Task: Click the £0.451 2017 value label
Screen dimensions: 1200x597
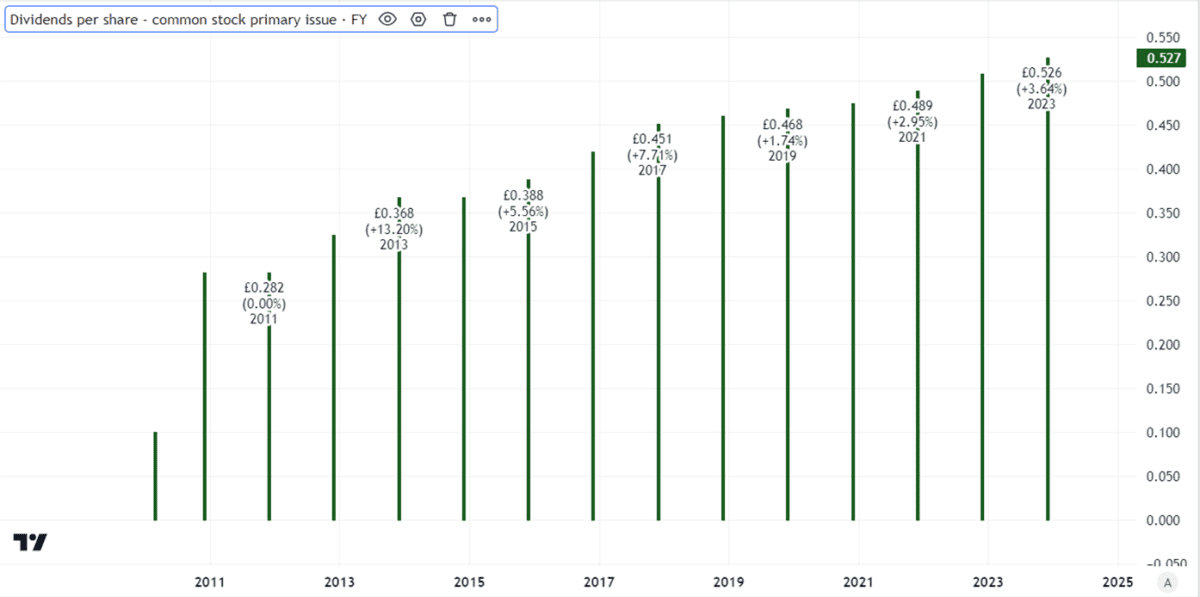Action: tap(652, 155)
